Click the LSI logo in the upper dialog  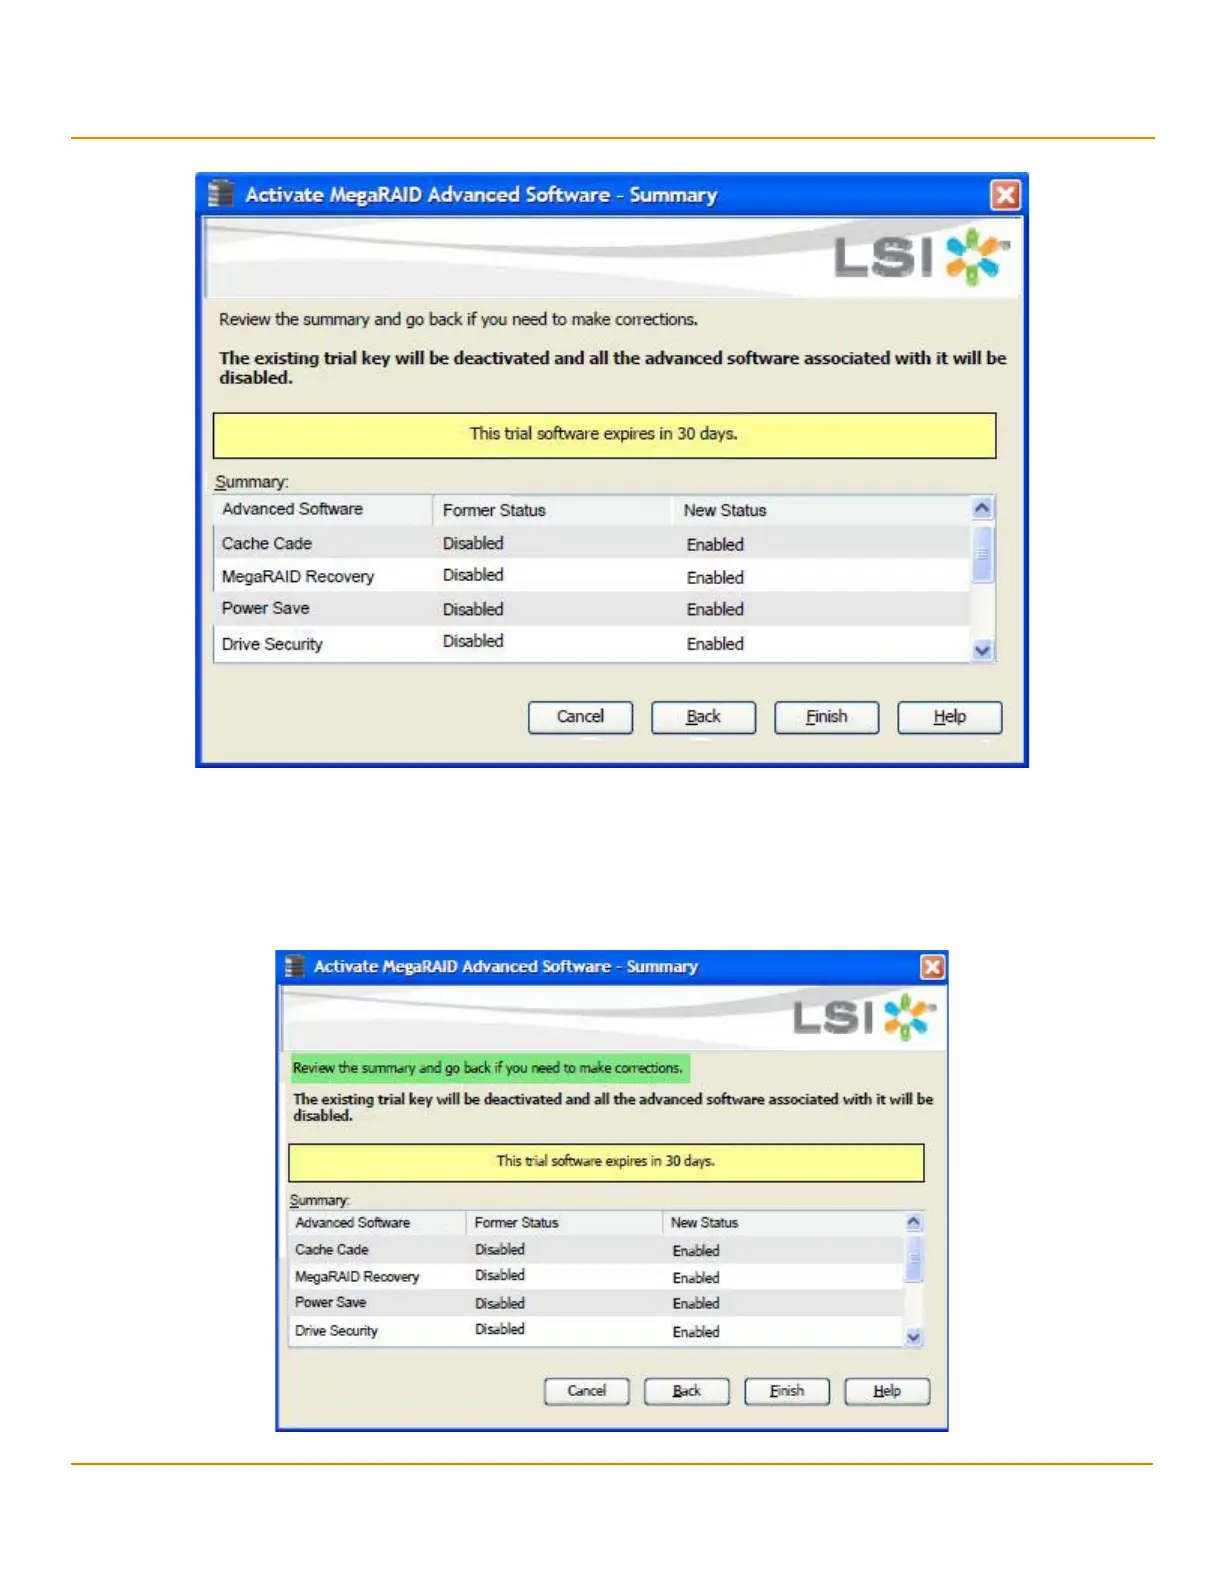point(921,257)
